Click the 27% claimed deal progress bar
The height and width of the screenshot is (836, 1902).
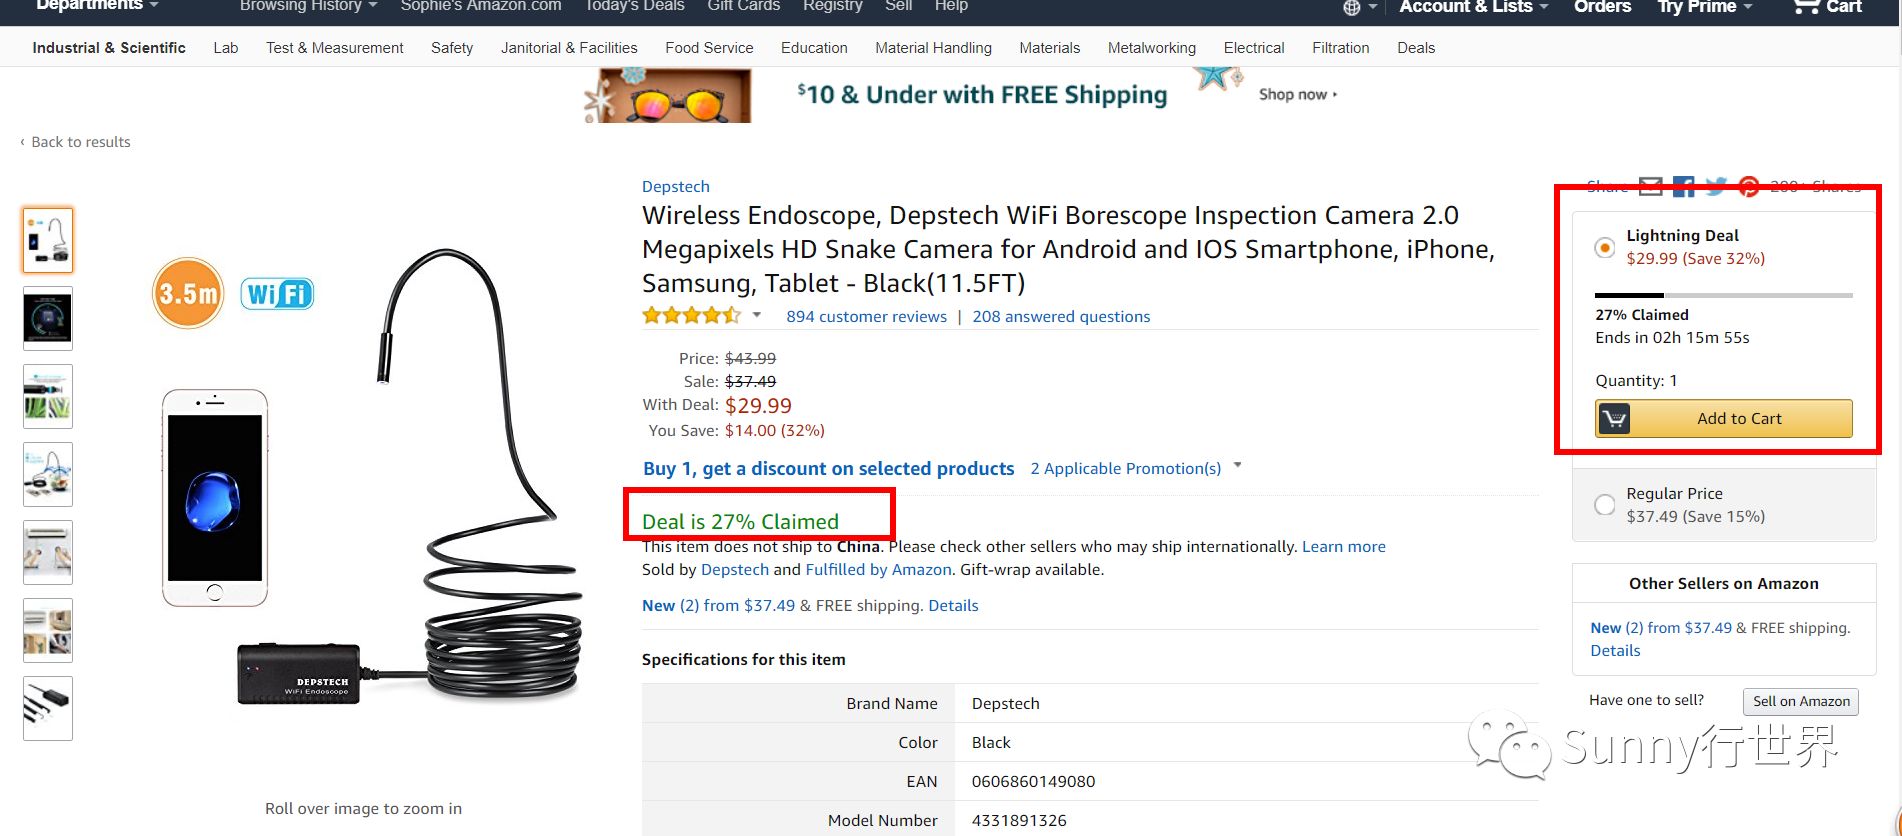coord(1723,295)
